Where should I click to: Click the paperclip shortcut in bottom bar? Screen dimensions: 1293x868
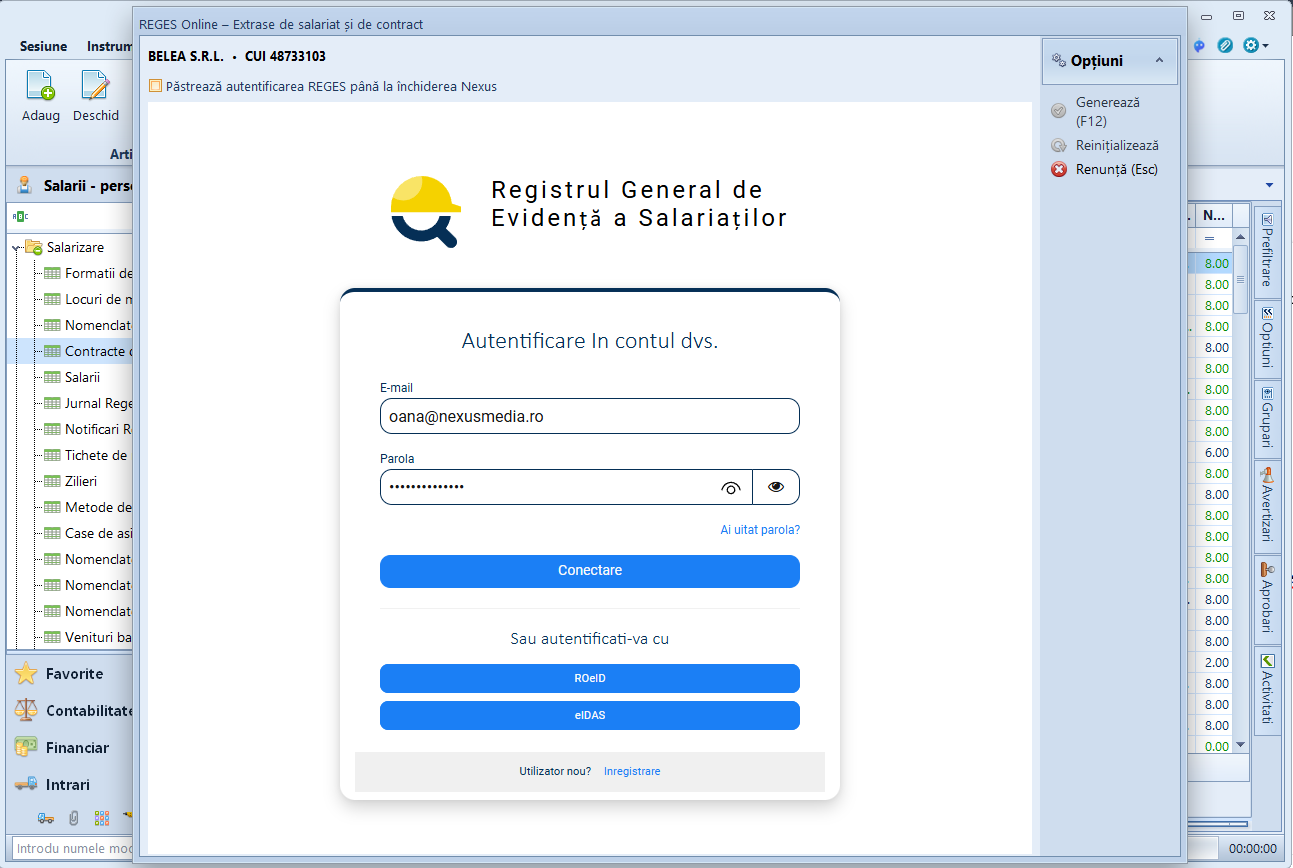point(74,818)
